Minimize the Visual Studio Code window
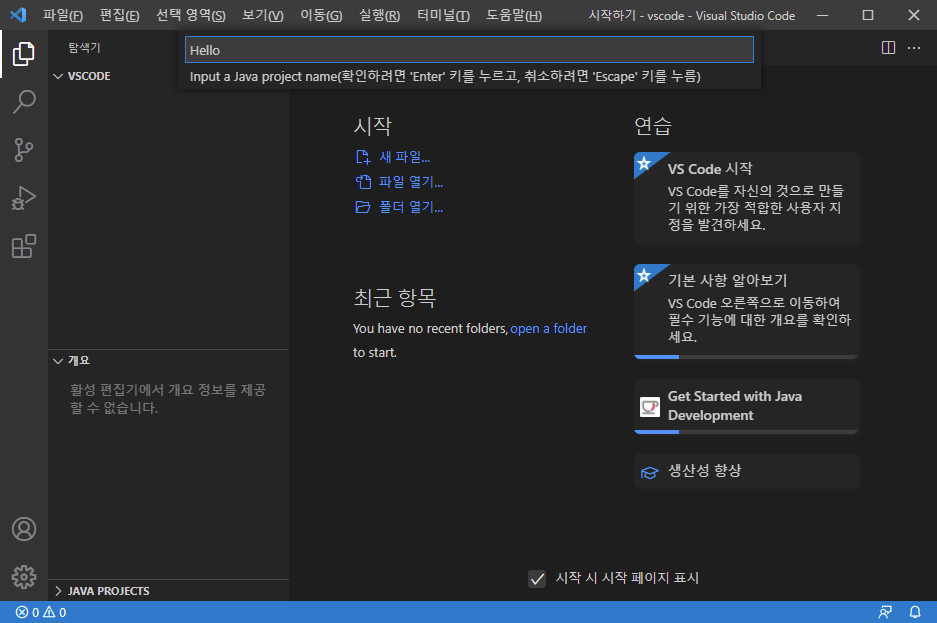 (x=823, y=15)
